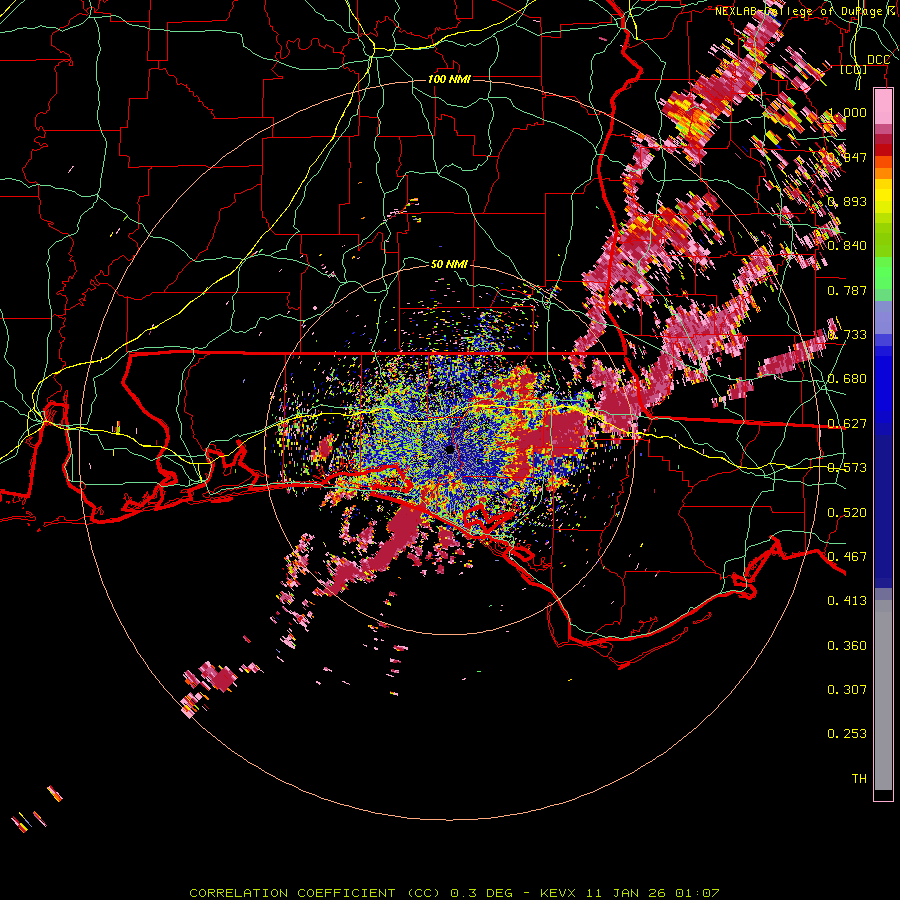Click the NEXLAB College of DuPage credit text
This screenshot has width=900, height=900.
click(x=806, y=11)
